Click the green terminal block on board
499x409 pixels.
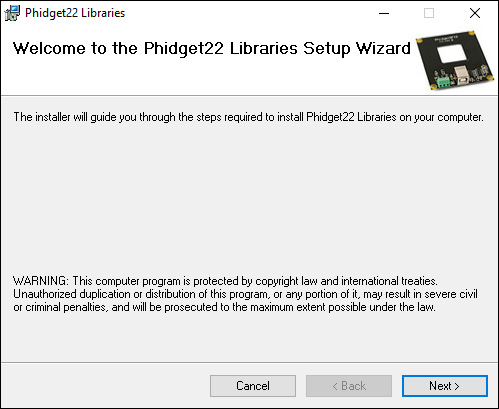click(443, 82)
